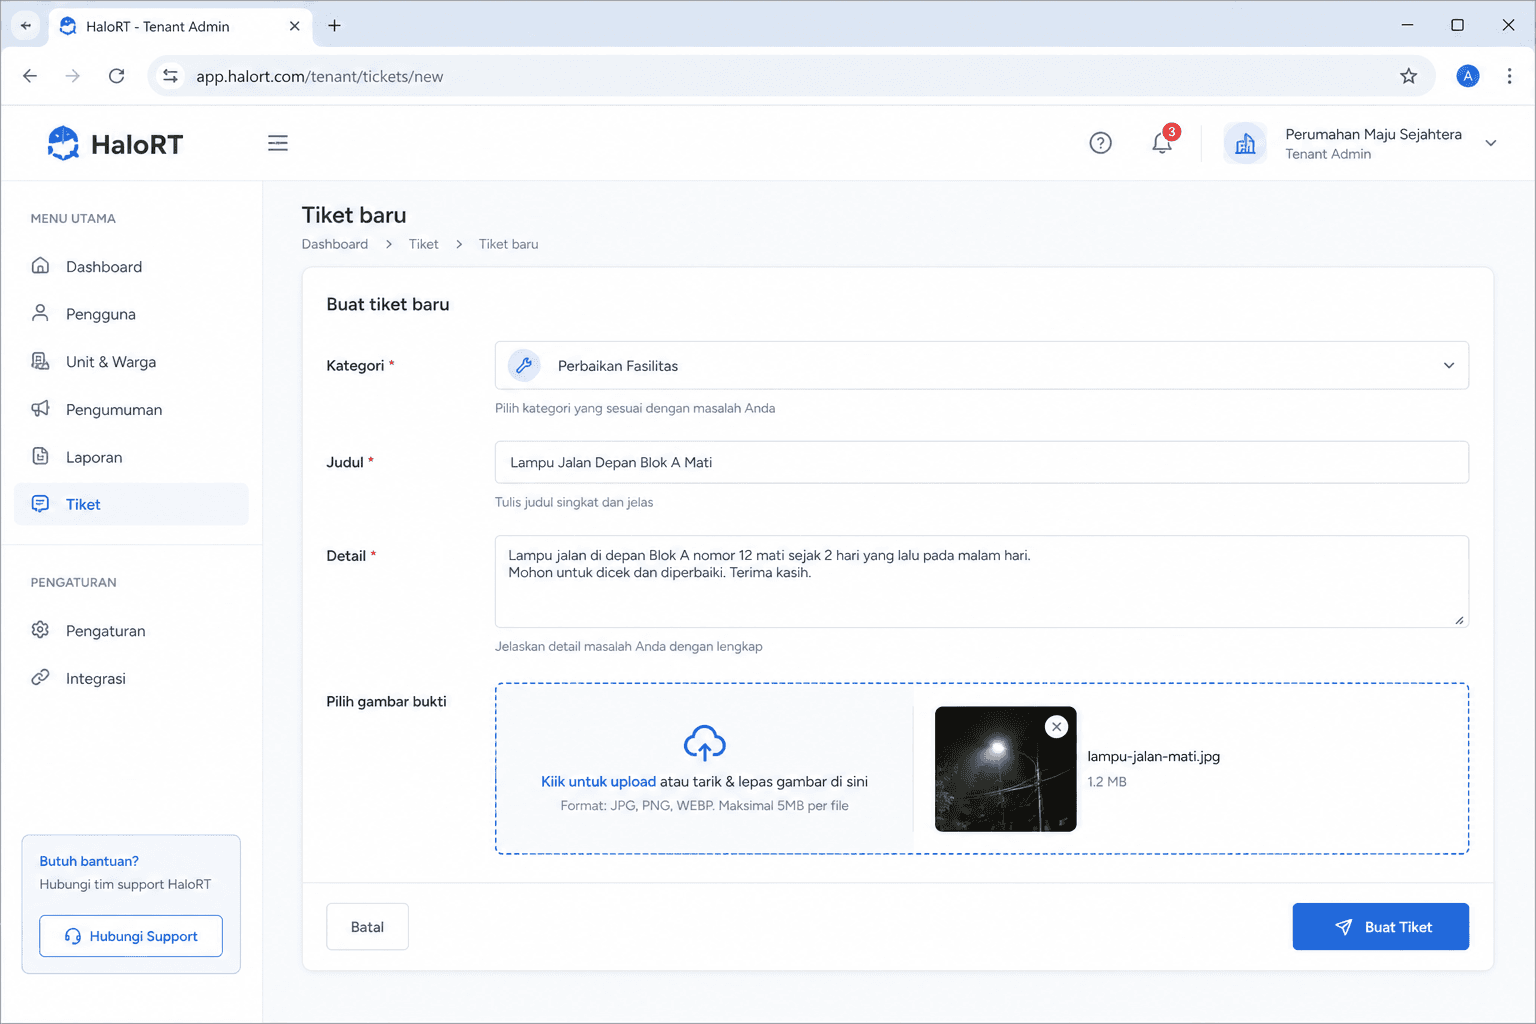
Task: Expand the tenant account dropdown chevron
Action: click(x=1490, y=143)
